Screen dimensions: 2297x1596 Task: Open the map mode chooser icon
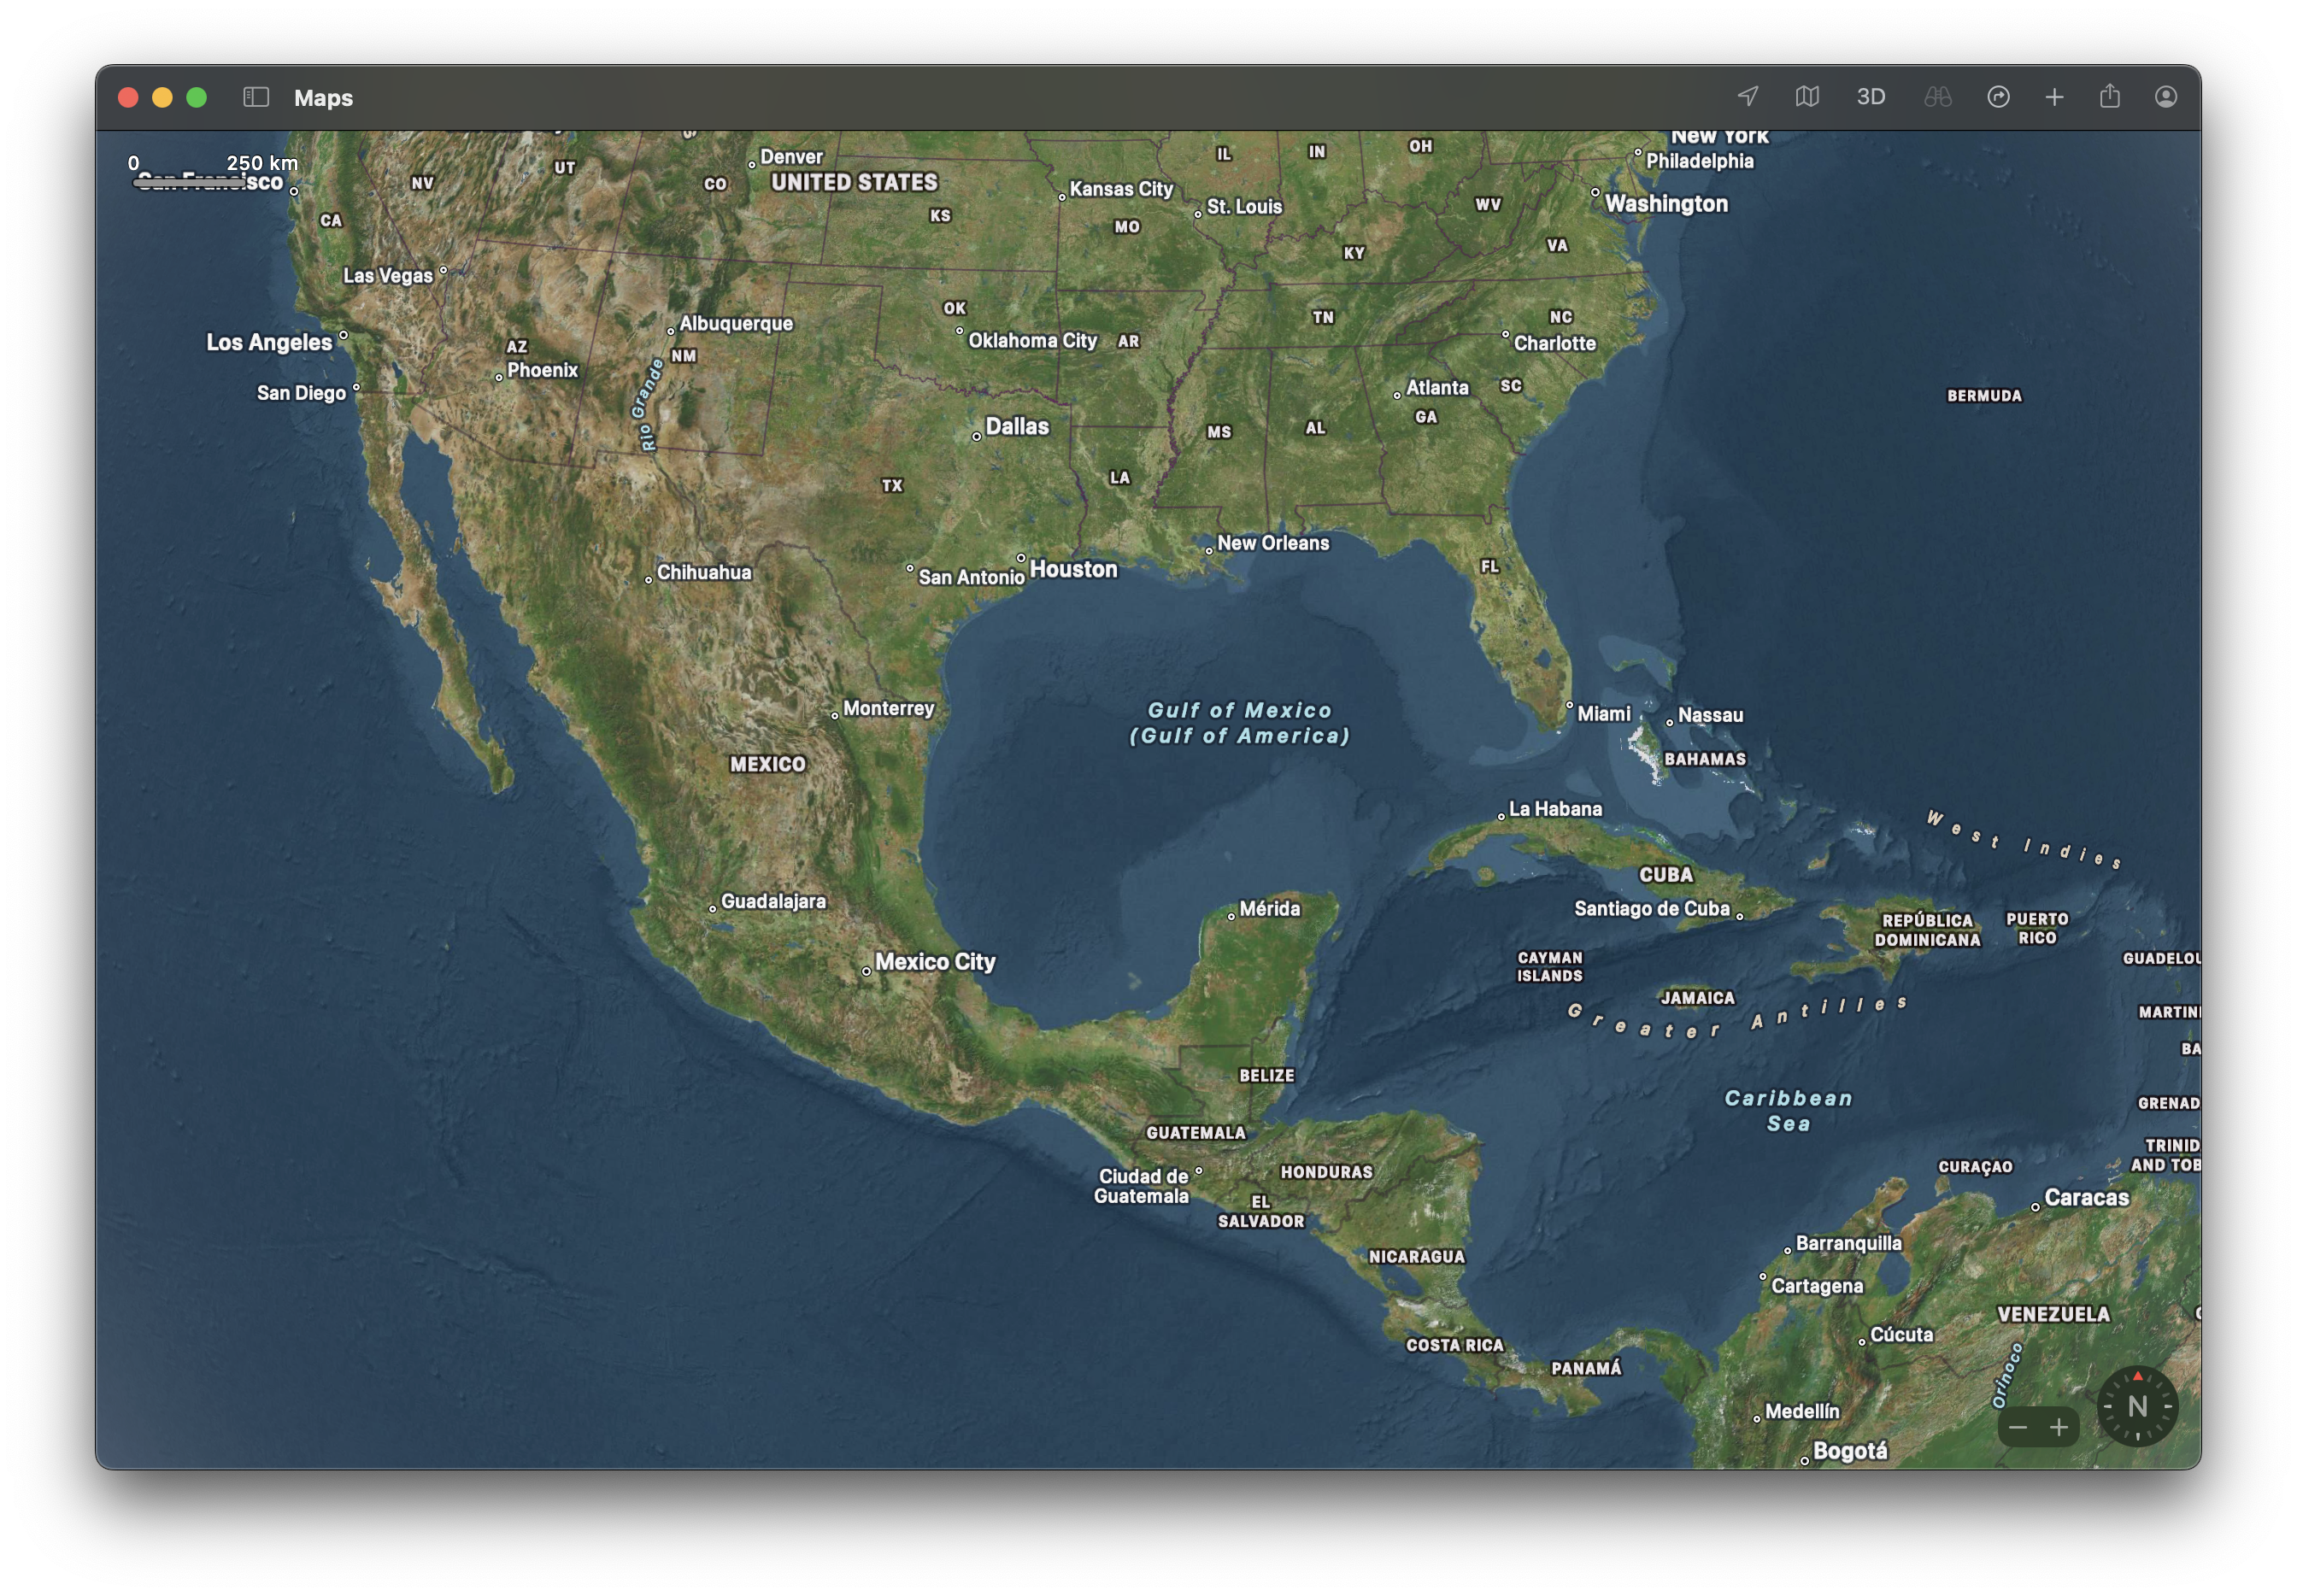click(1806, 97)
